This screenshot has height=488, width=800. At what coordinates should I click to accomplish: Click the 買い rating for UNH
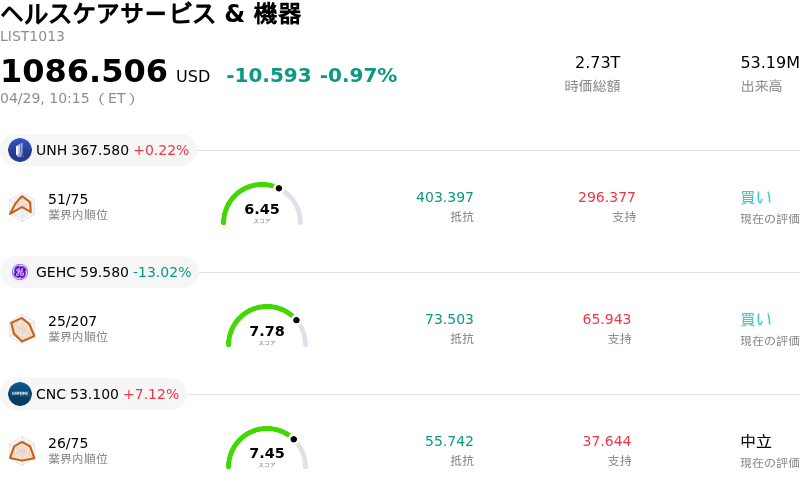[x=756, y=197]
